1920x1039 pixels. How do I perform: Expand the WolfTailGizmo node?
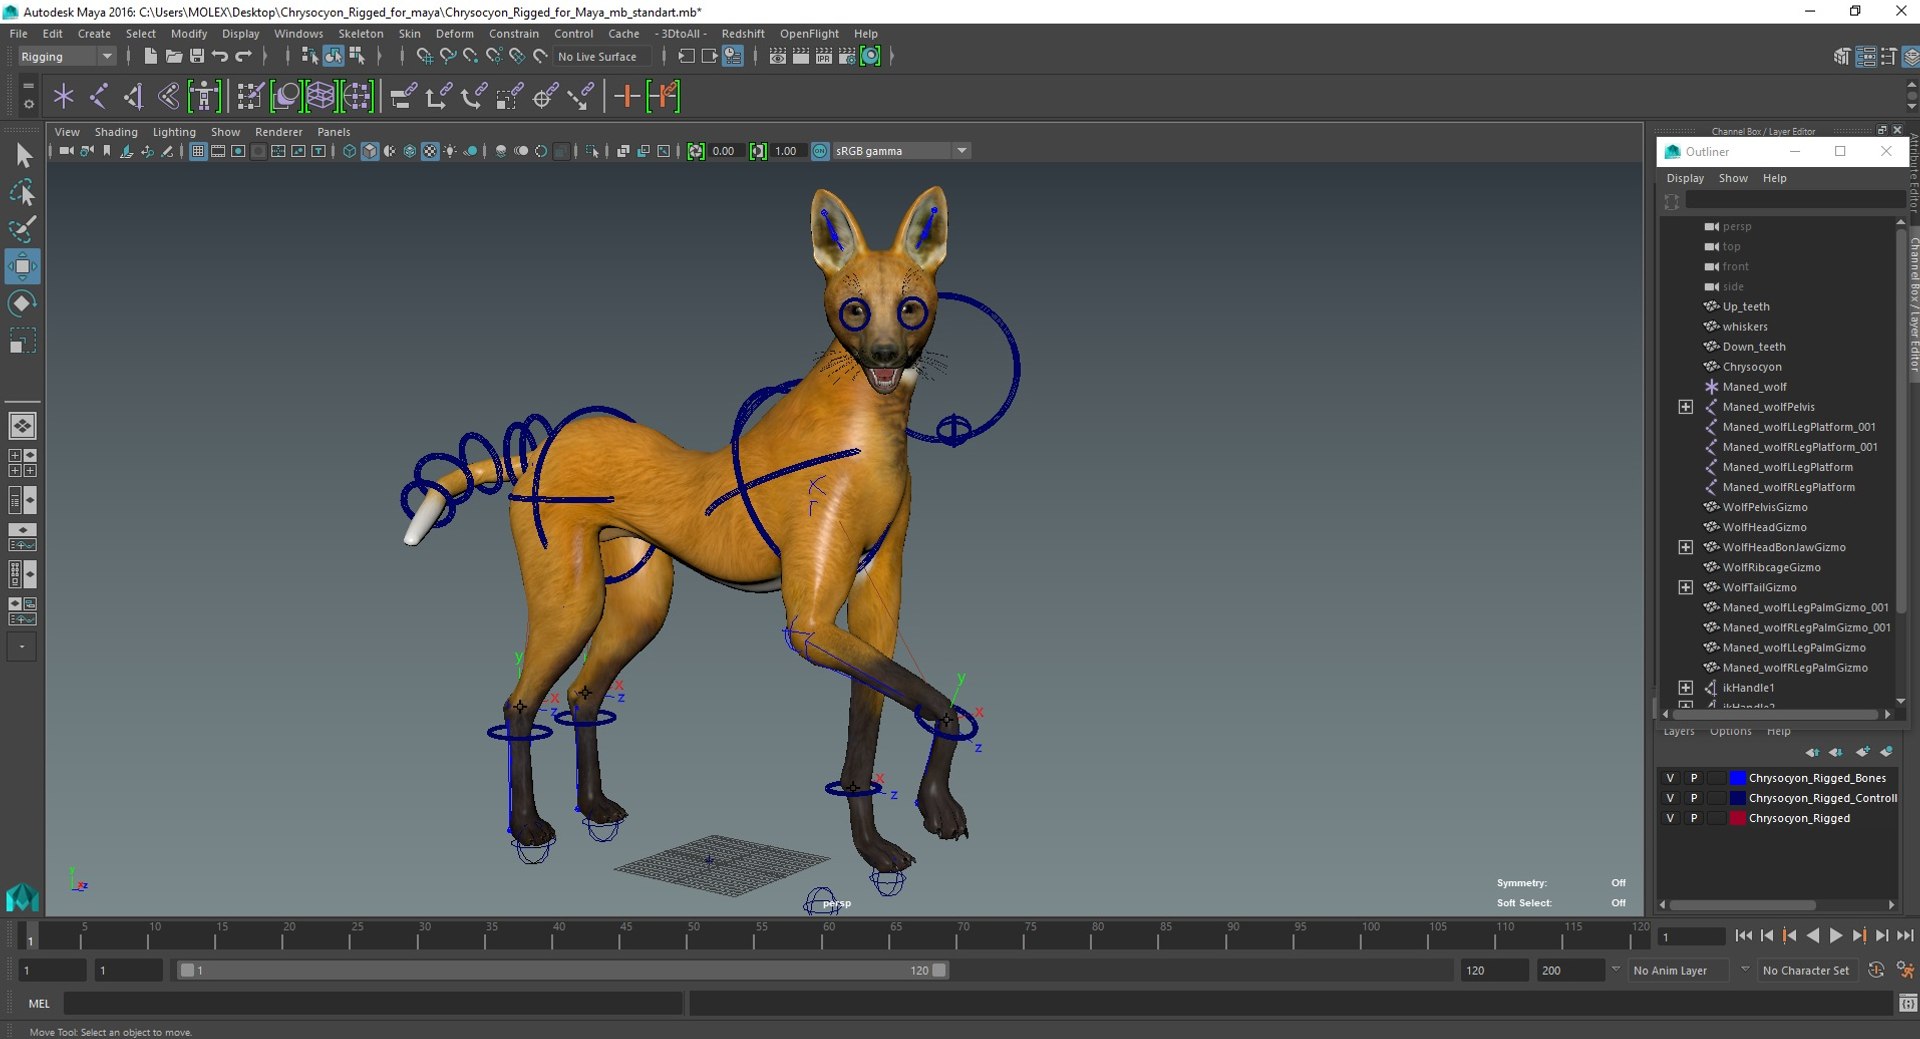pyautogui.click(x=1685, y=587)
